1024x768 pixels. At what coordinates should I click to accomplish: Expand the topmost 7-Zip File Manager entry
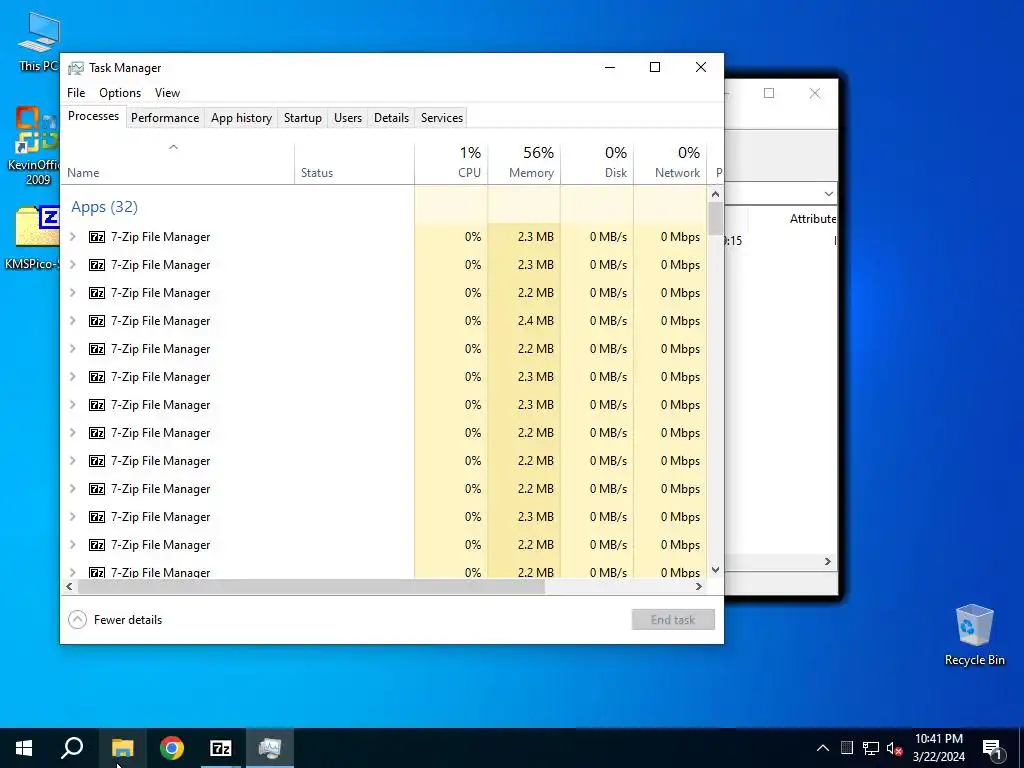[x=72, y=237]
